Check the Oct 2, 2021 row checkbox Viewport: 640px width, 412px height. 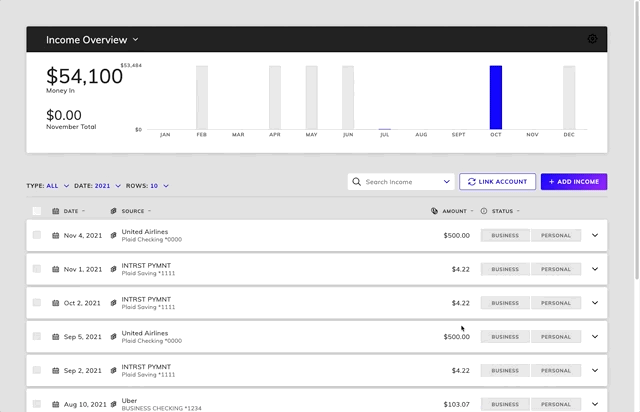(37, 303)
